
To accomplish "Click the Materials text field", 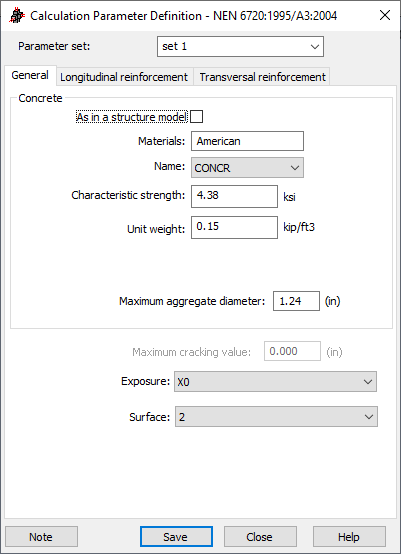I will pyautogui.click(x=247, y=141).
